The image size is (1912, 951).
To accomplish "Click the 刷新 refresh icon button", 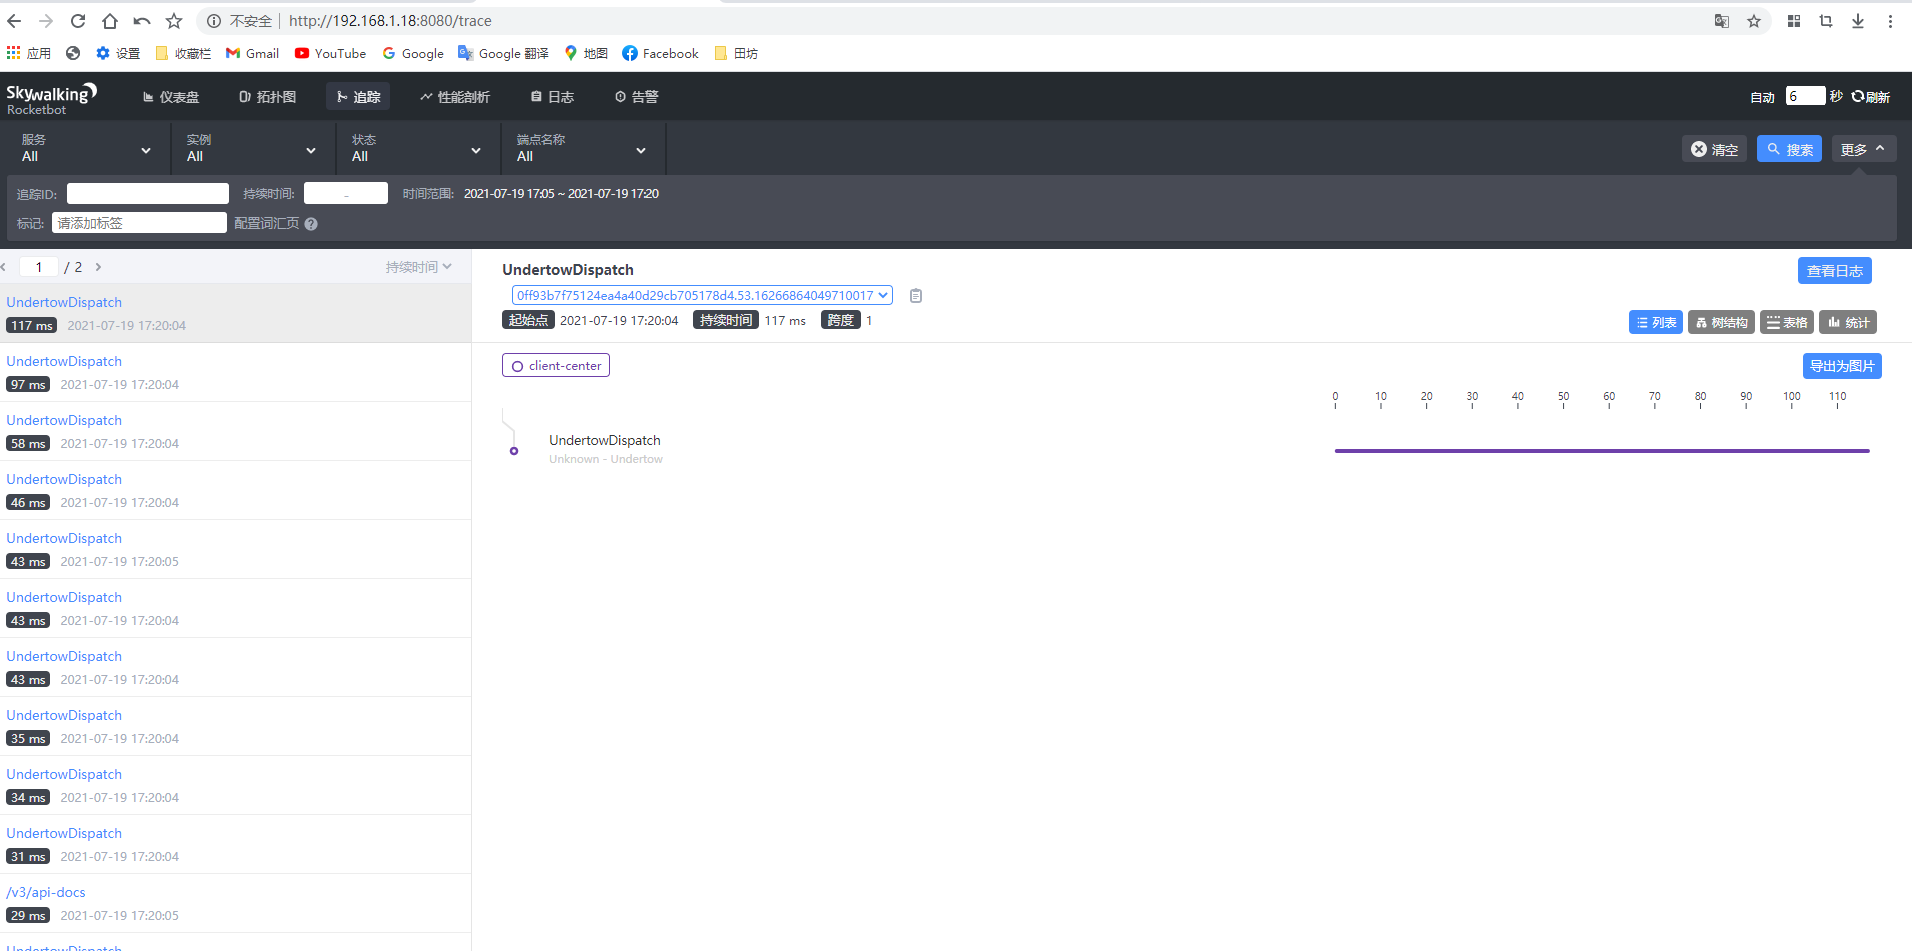I will (1870, 97).
